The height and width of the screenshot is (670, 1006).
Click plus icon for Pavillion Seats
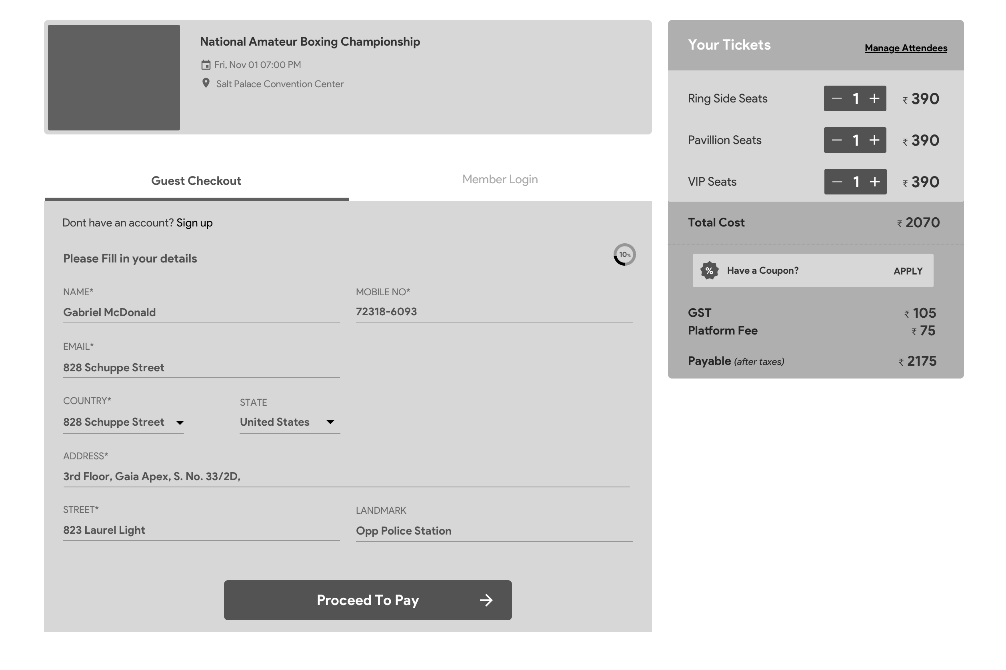point(874,140)
